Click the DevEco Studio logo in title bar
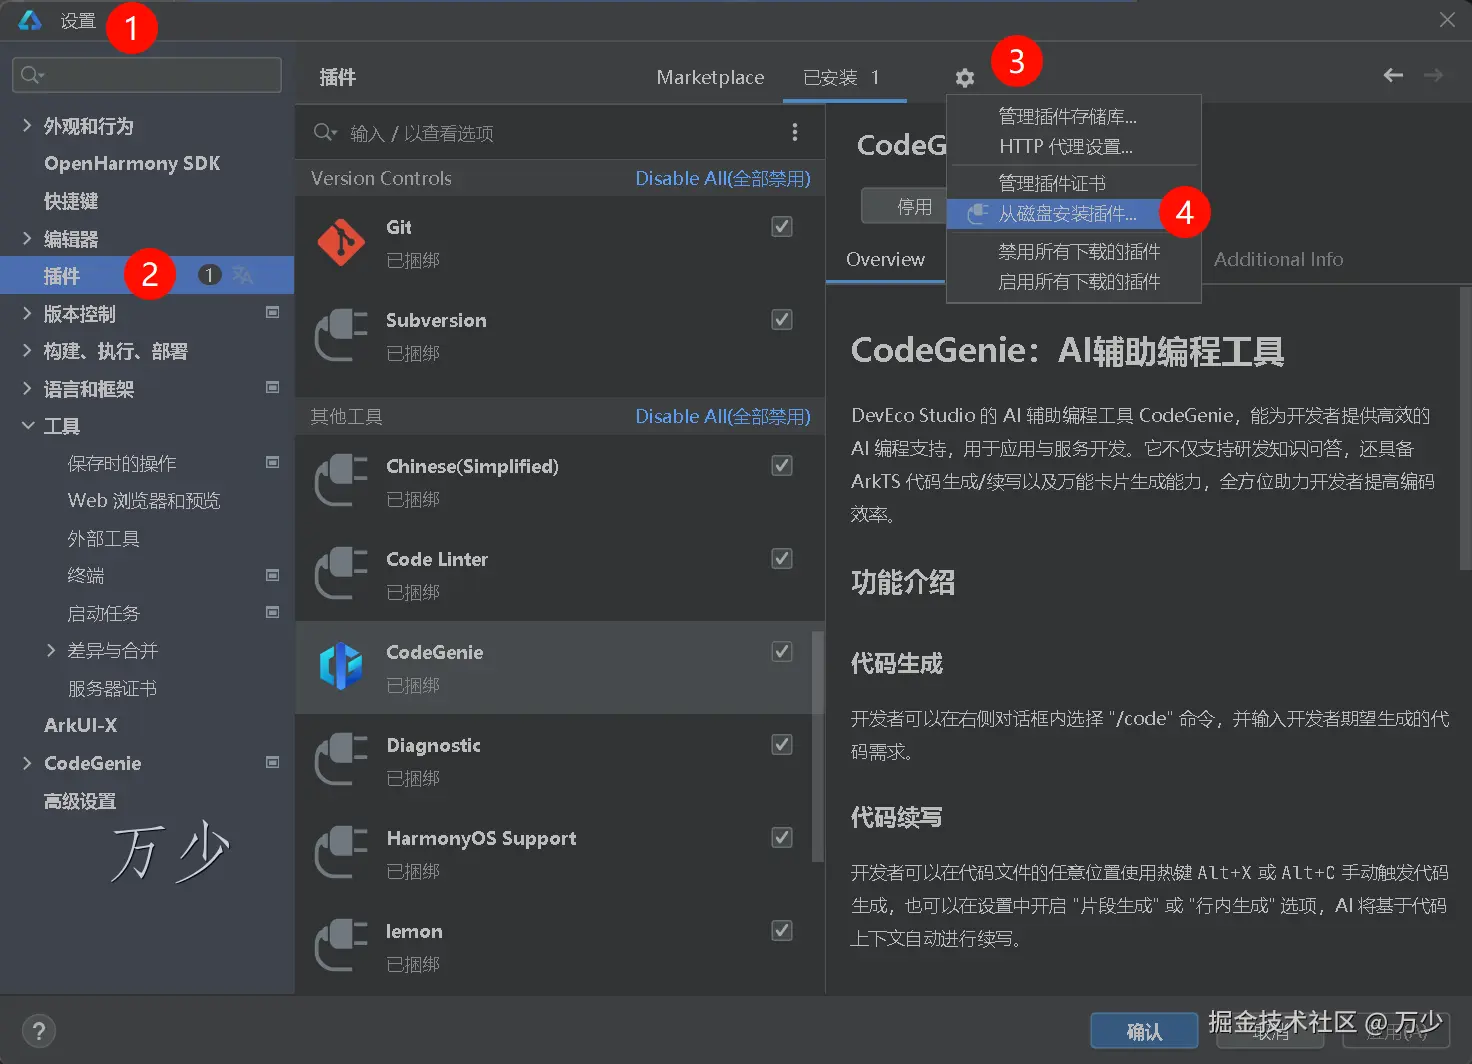Viewport: 1472px width, 1064px height. click(30, 20)
